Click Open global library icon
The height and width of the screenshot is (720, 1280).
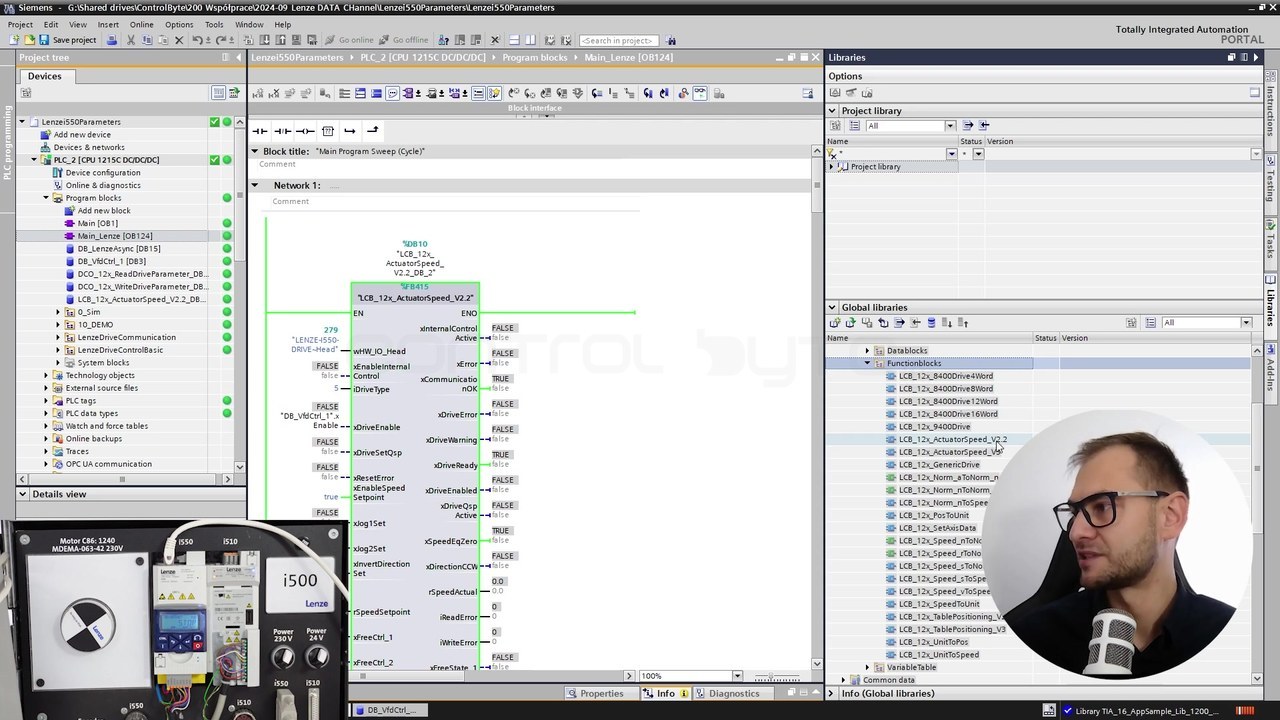pos(850,323)
